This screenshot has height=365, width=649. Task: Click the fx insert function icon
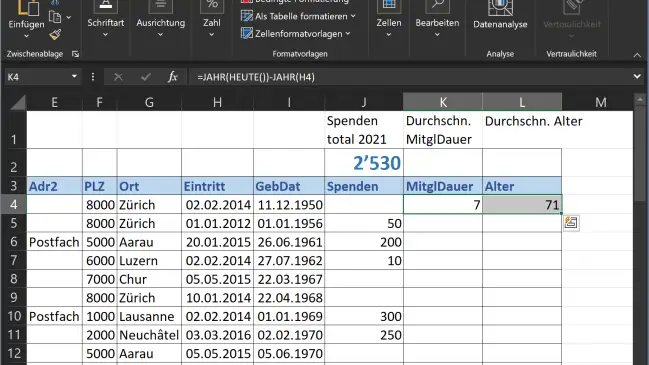coord(173,77)
